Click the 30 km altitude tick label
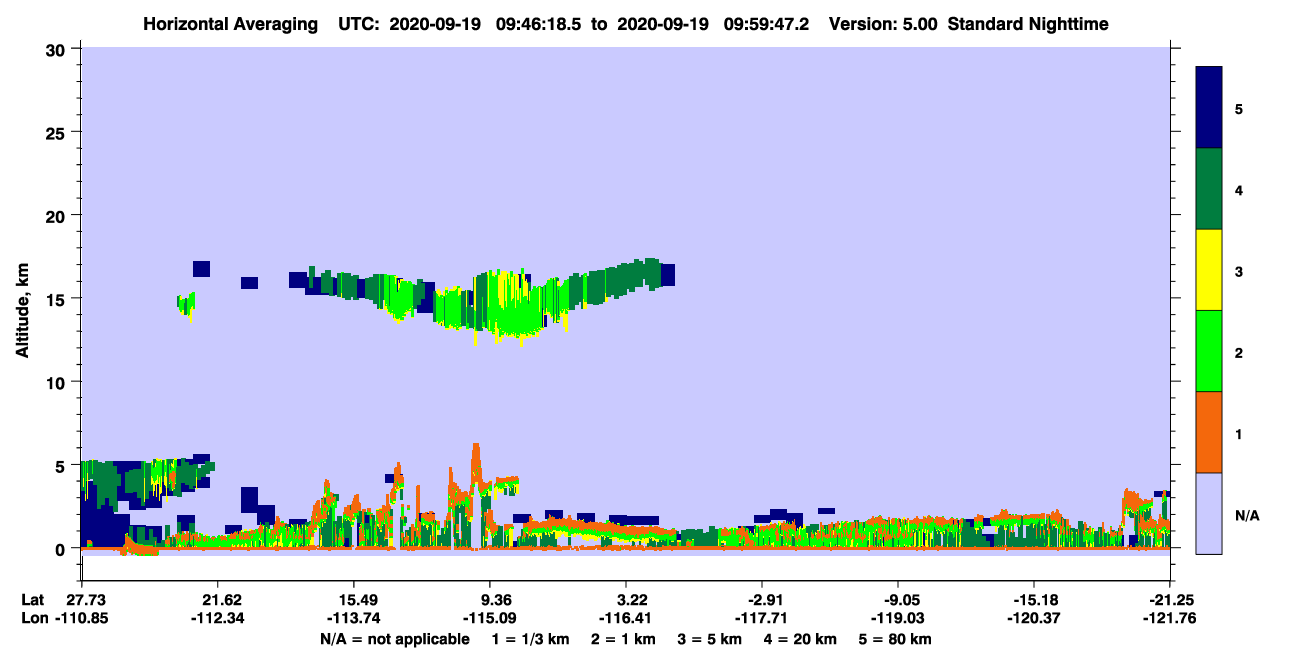 [x=57, y=49]
